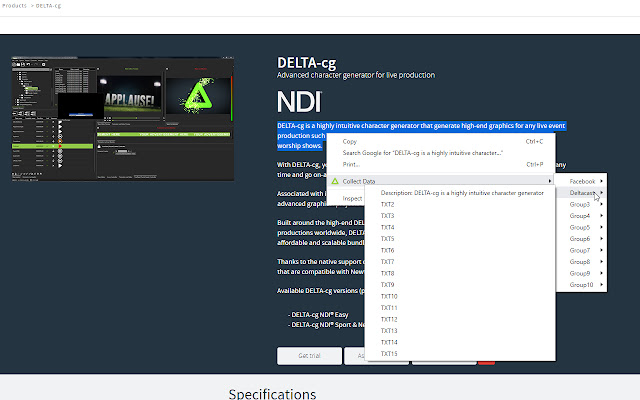Expand the Group5 submenu

click(582, 227)
